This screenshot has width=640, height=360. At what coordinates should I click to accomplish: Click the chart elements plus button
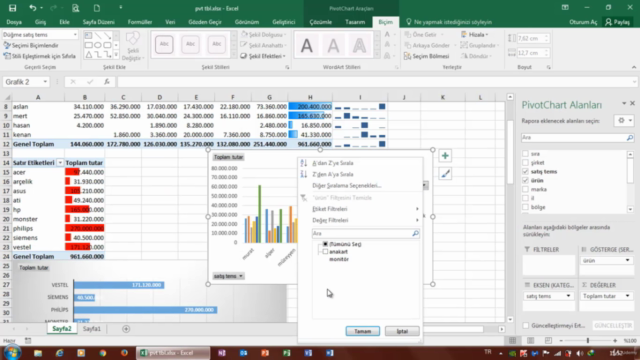coord(445,156)
